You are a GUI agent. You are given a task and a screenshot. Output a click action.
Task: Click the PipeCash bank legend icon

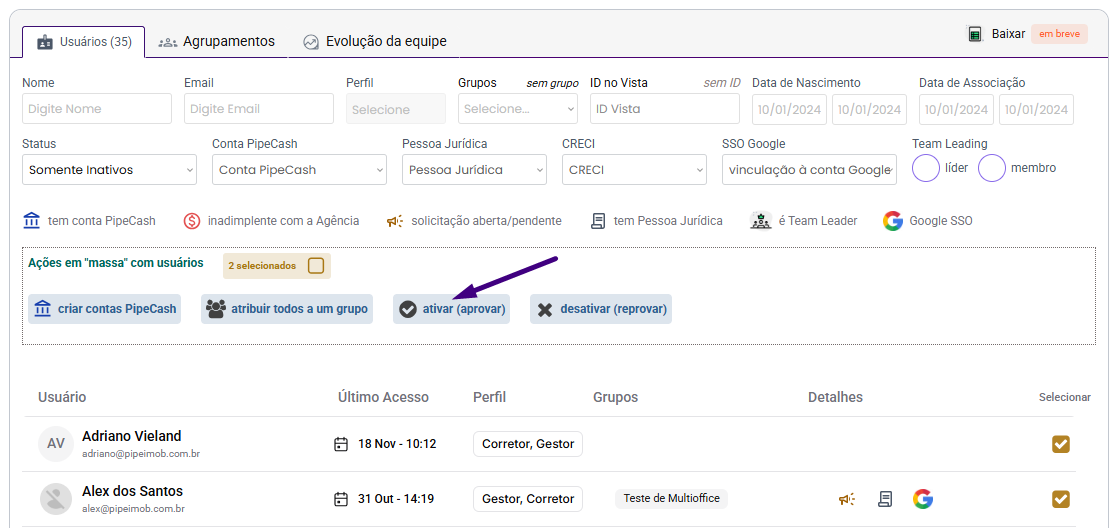(x=31, y=221)
